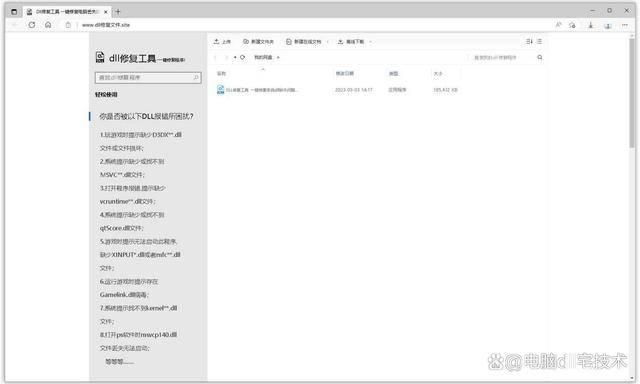Image resolution: width=640 pixels, height=384 pixels.
Task: Click the scrollbar up arrow
Action: 632,35
